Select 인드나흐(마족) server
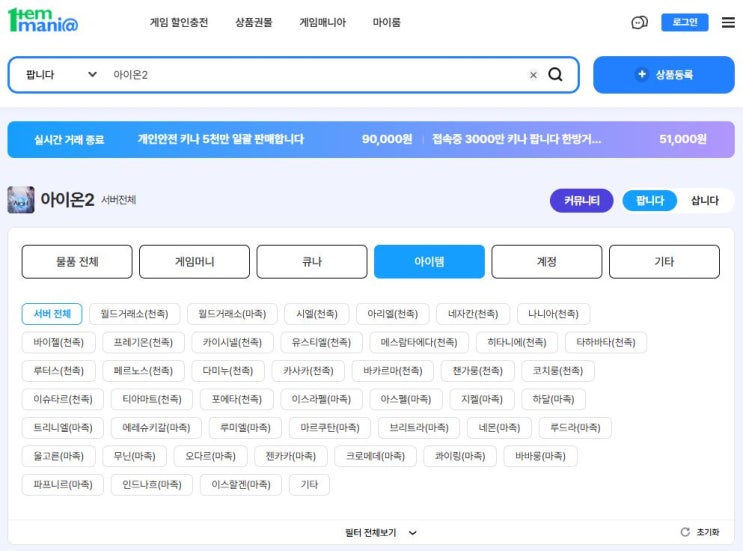The image size is (743, 551). tap(152, 484)
